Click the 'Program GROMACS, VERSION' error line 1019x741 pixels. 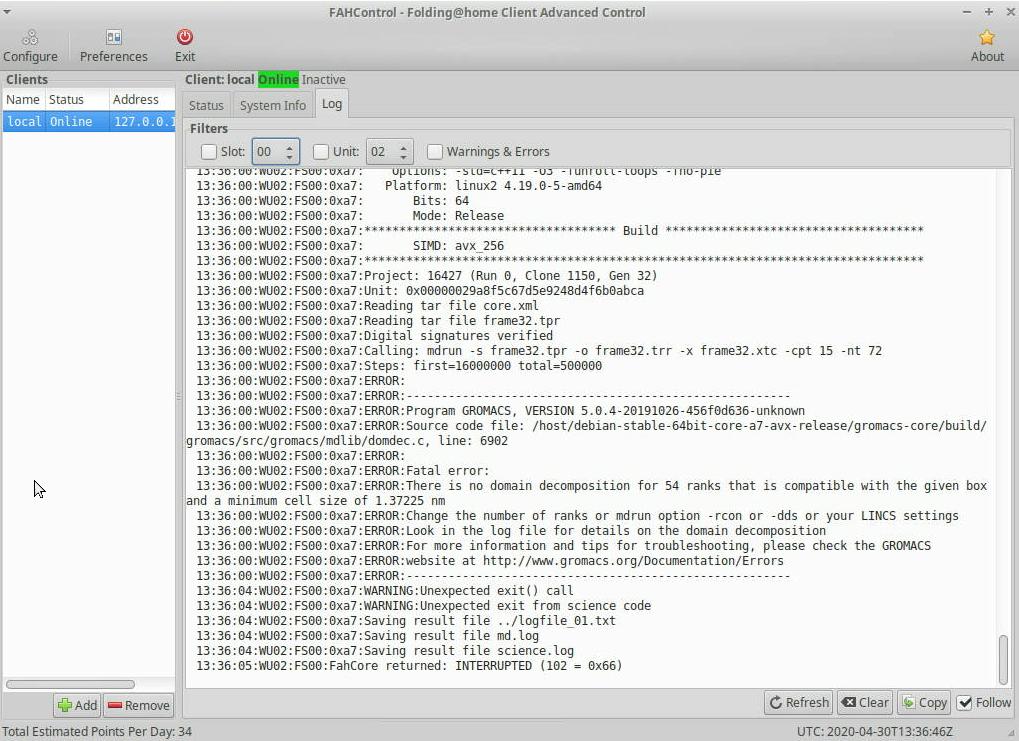(x=500, y=411)
